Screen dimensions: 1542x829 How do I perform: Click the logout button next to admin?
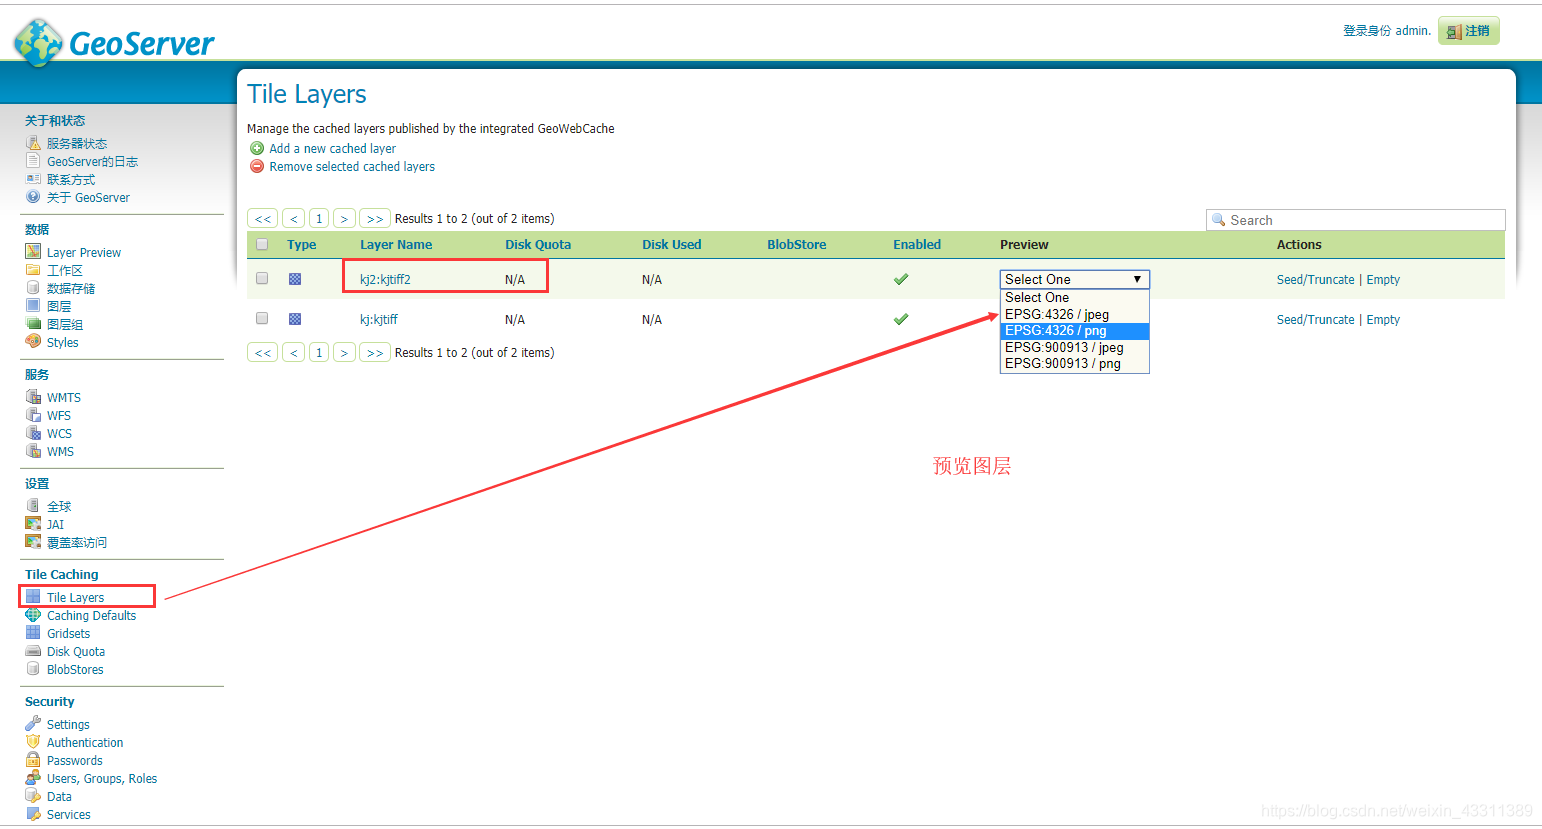tap(1469, 31)
